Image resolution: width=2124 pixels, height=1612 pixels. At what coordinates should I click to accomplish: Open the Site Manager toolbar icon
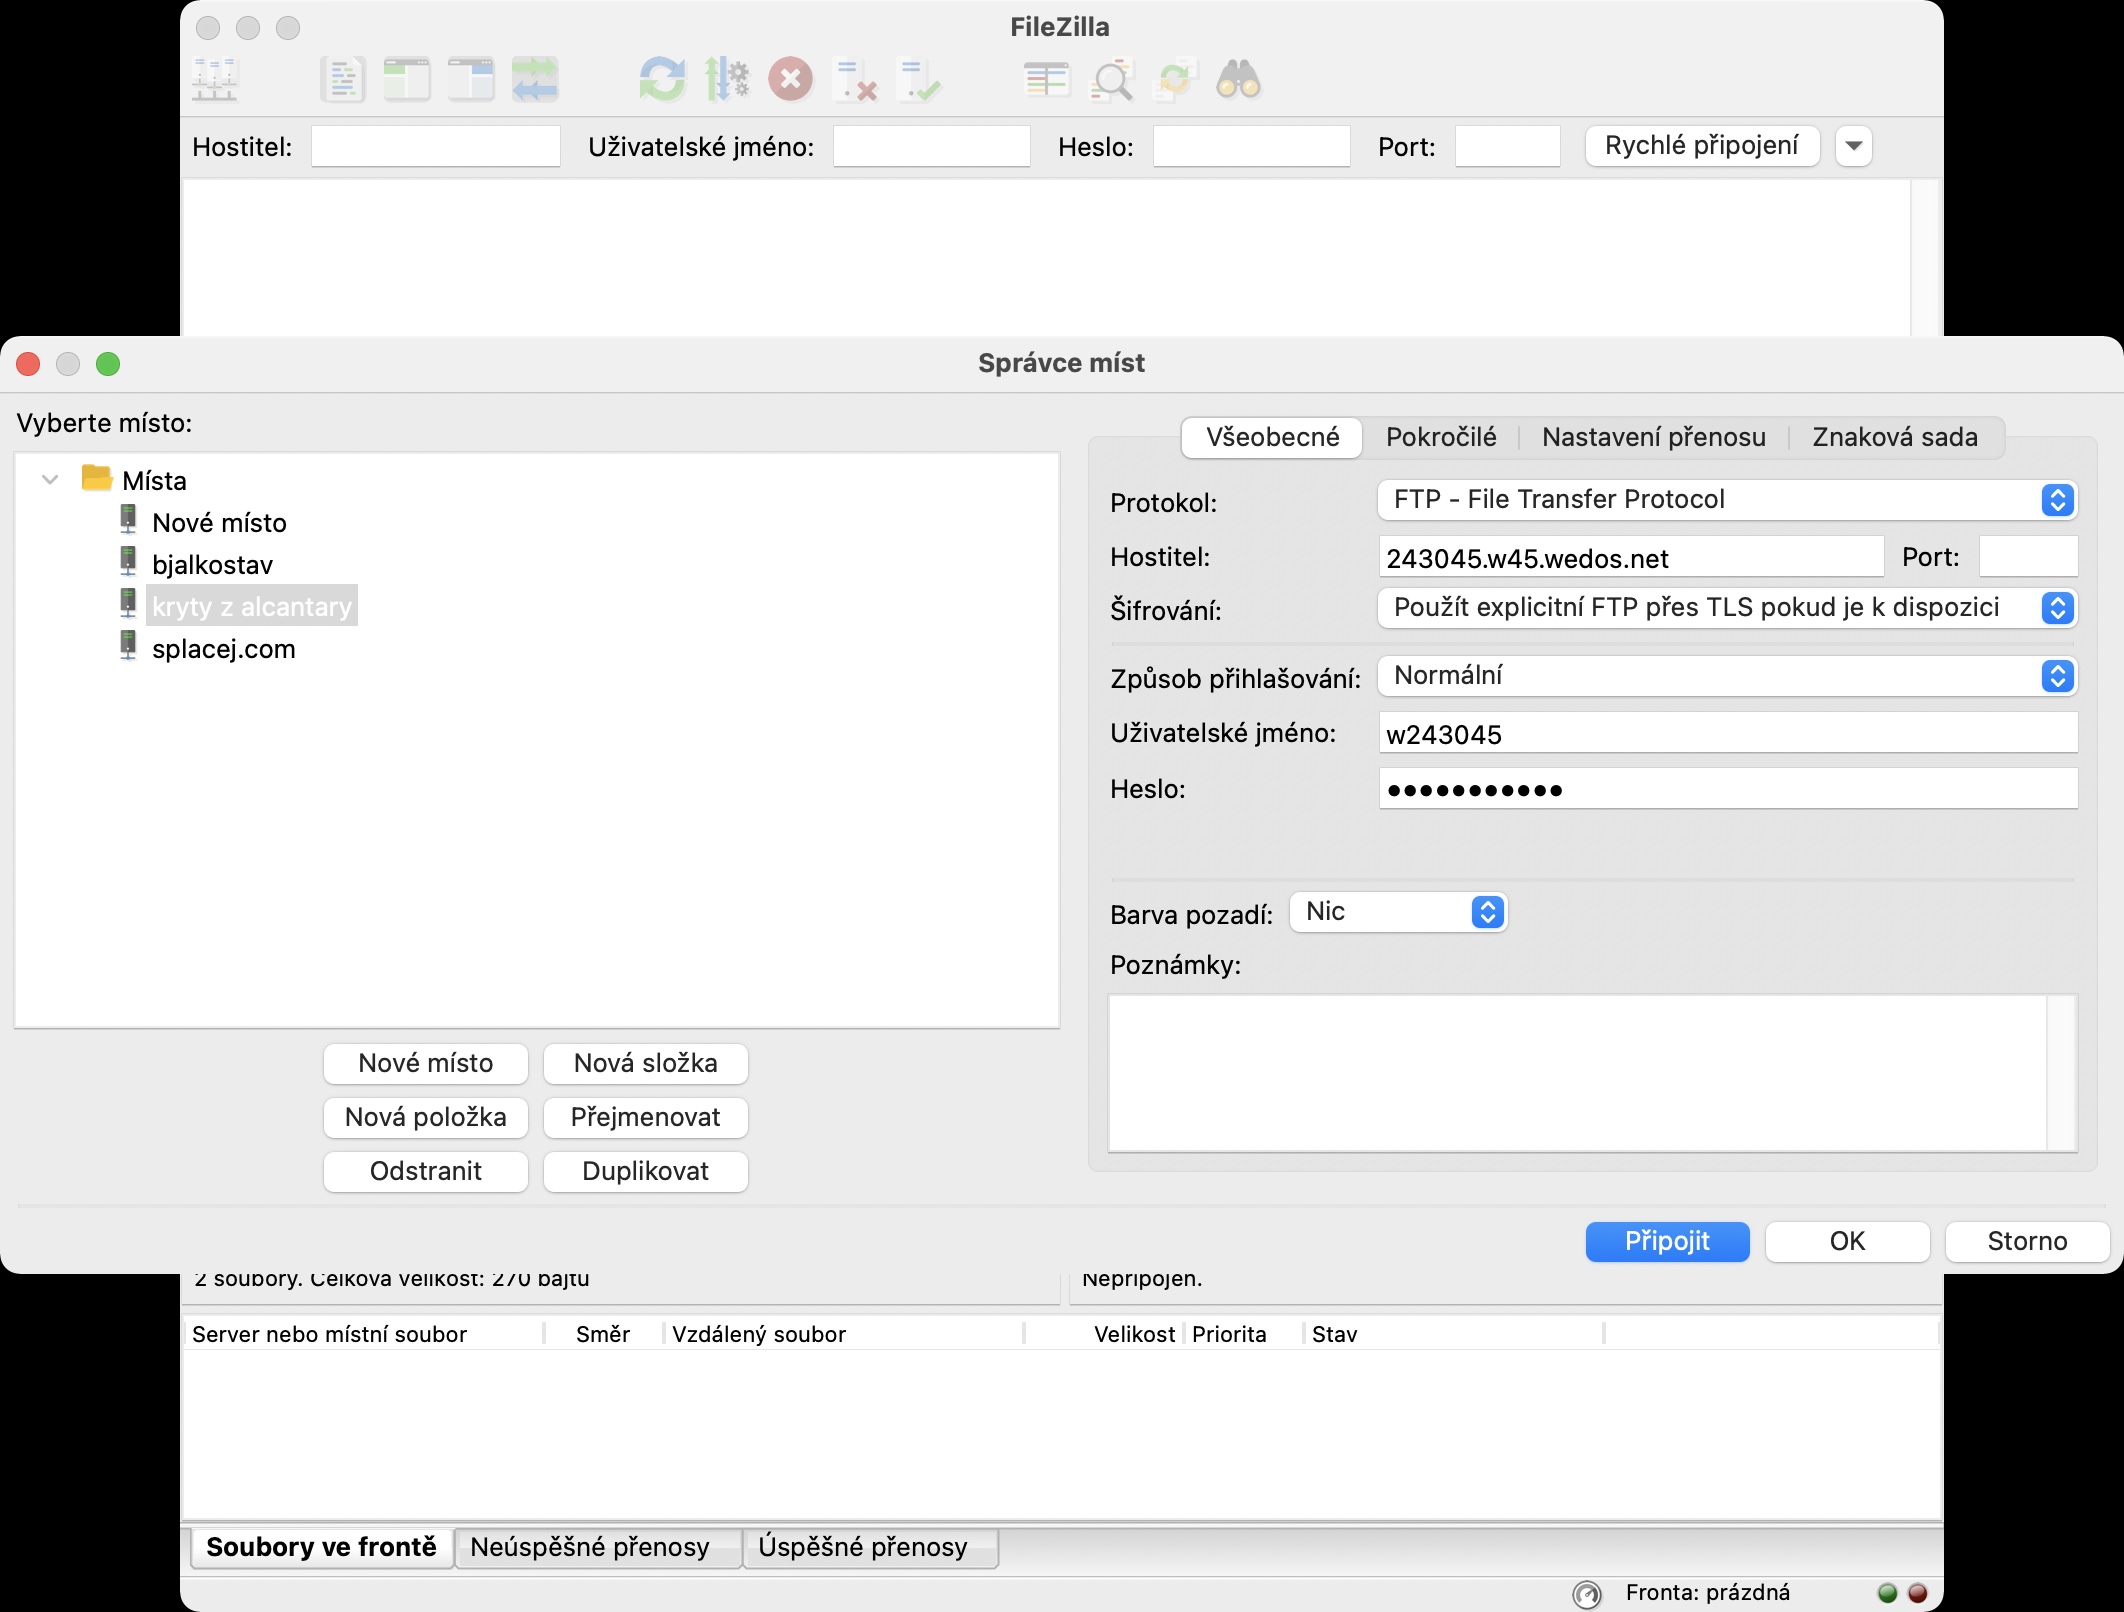tap(214, 79)
